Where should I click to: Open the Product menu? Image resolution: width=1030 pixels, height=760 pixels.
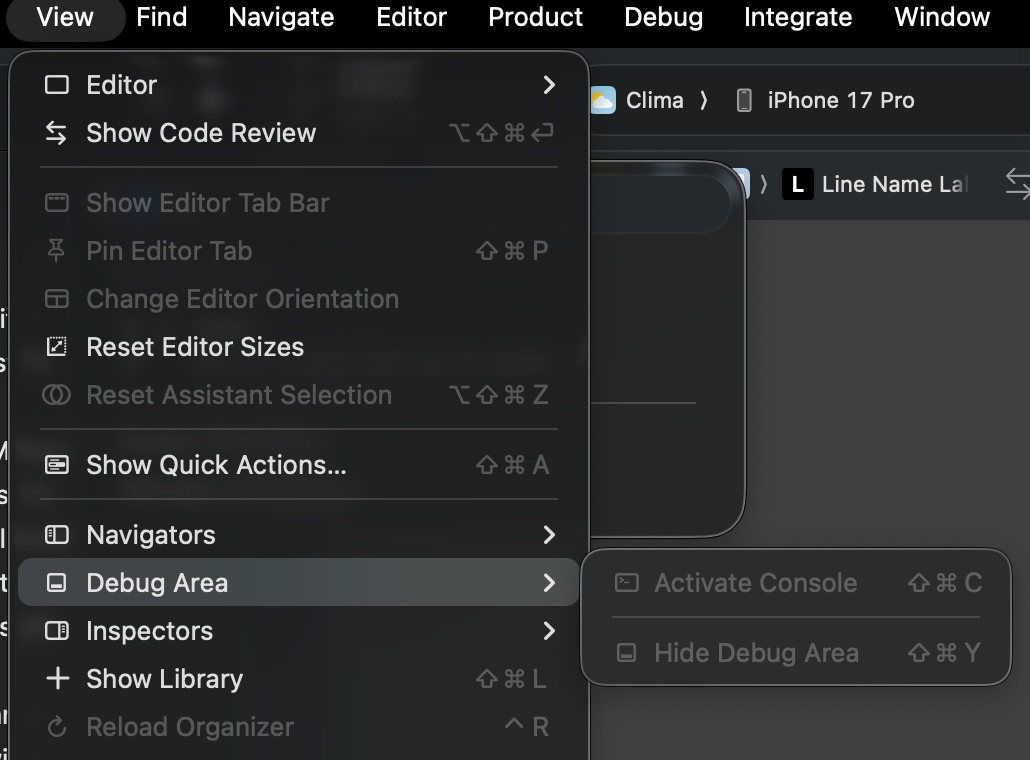tap(535, 17)
